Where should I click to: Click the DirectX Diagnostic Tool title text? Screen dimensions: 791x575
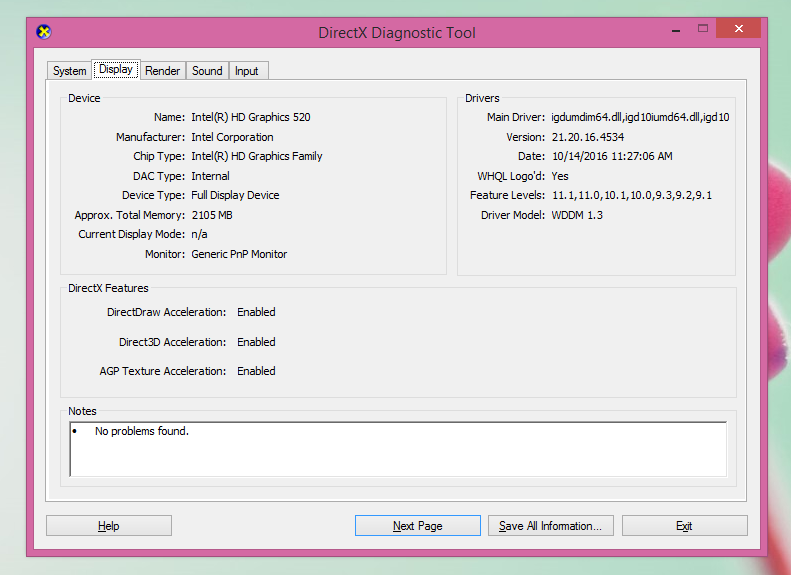[x=397, y=32]
